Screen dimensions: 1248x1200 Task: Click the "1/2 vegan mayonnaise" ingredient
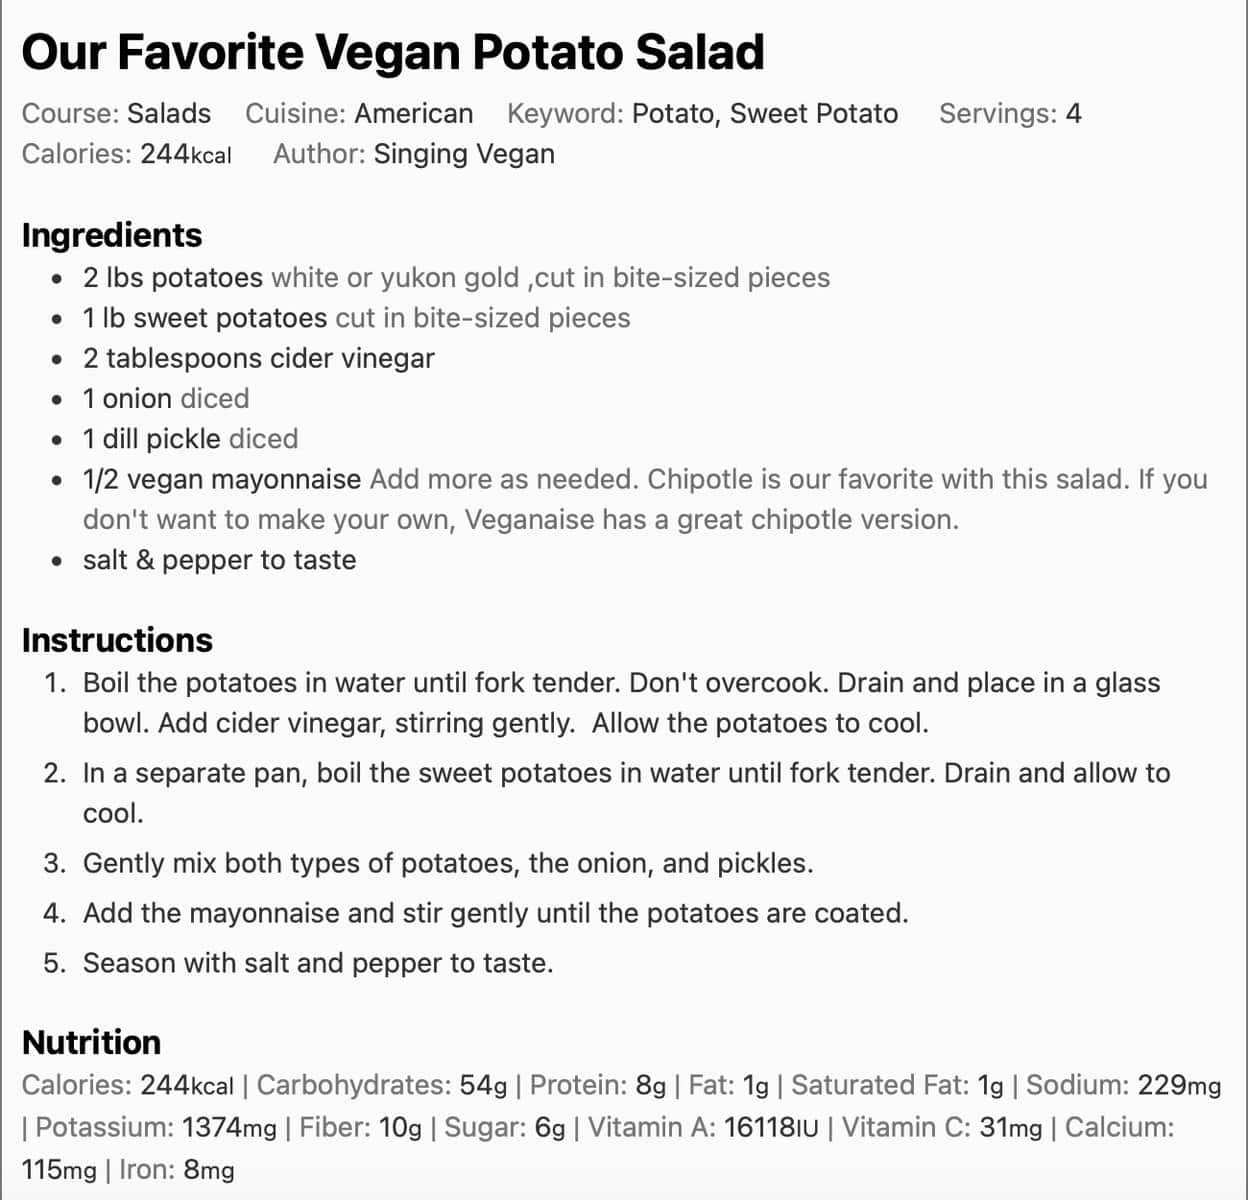coord(222,480)
